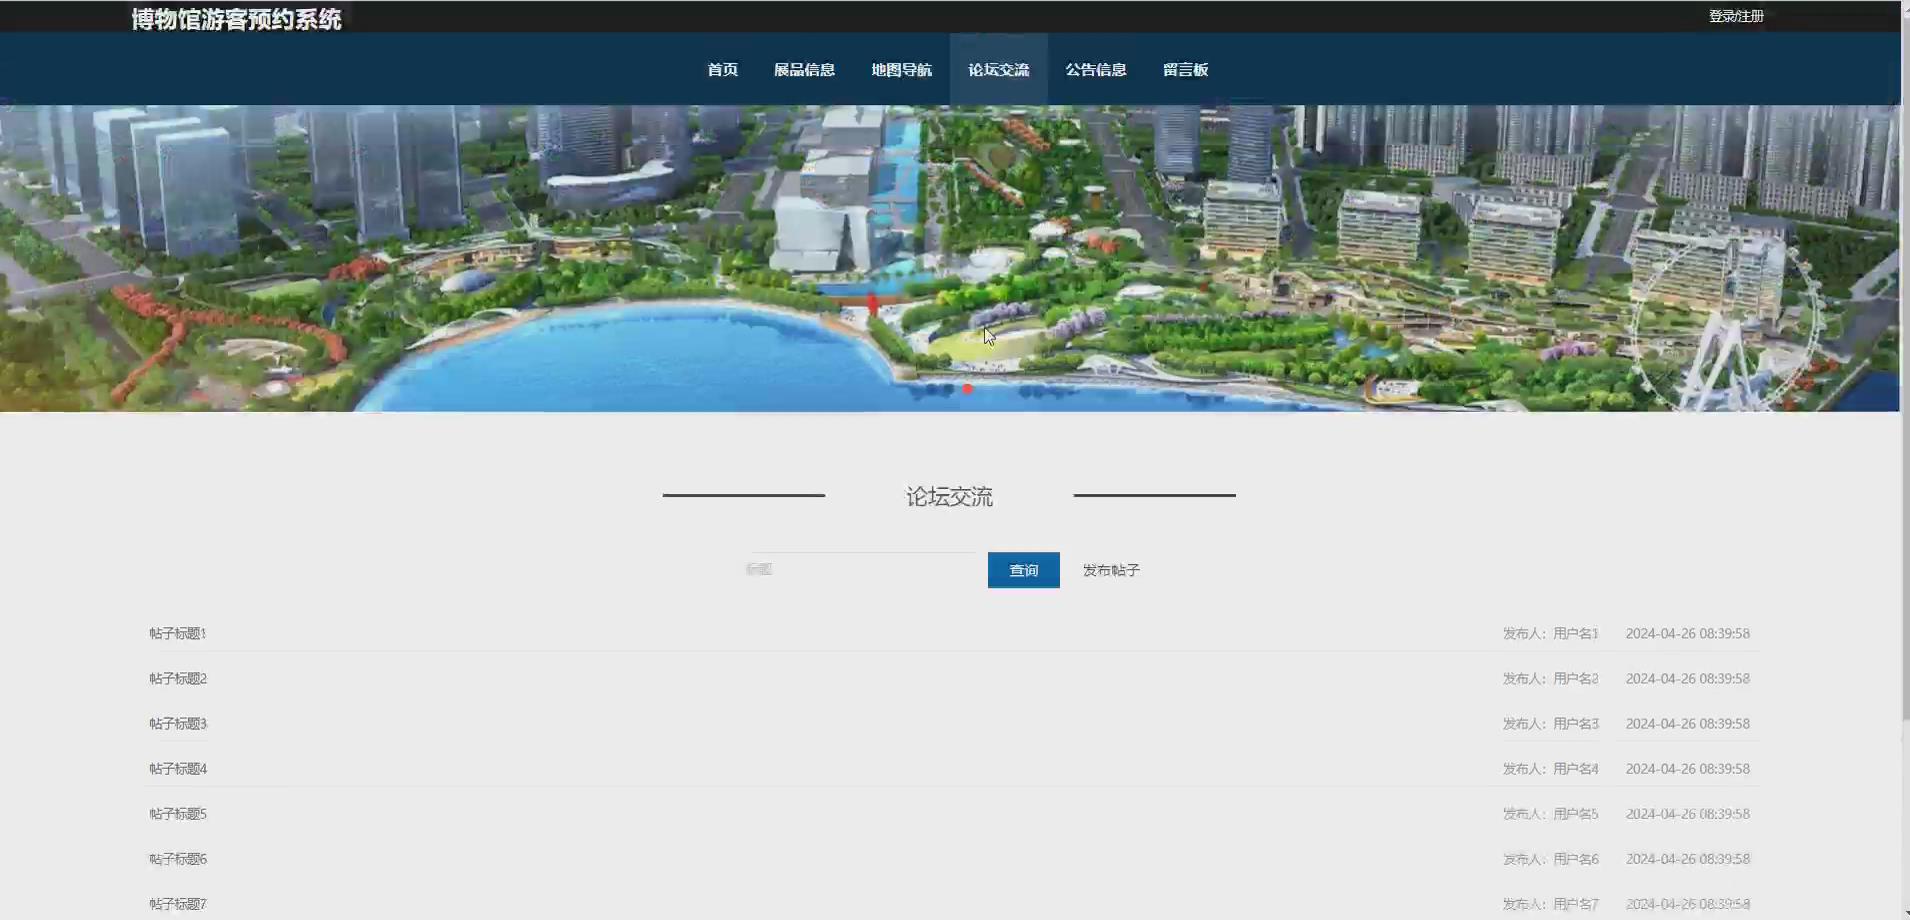This screenshot has height=920, width=1910.
Task: Click the 查询 search button
Action: tap(1023, 570)
